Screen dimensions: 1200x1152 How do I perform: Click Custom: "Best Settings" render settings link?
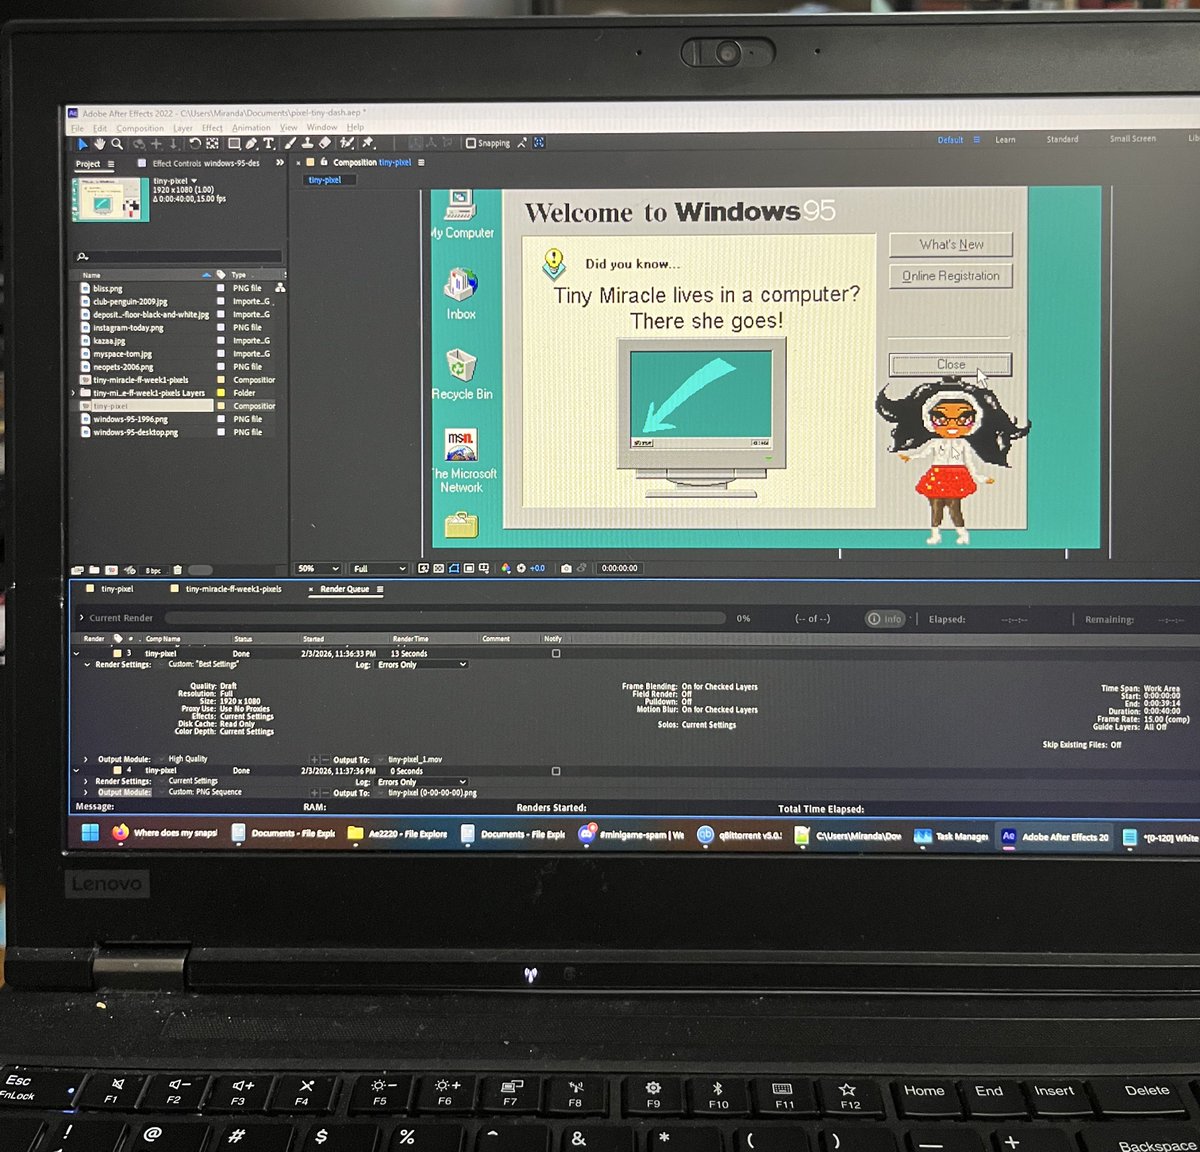point(203,664)
